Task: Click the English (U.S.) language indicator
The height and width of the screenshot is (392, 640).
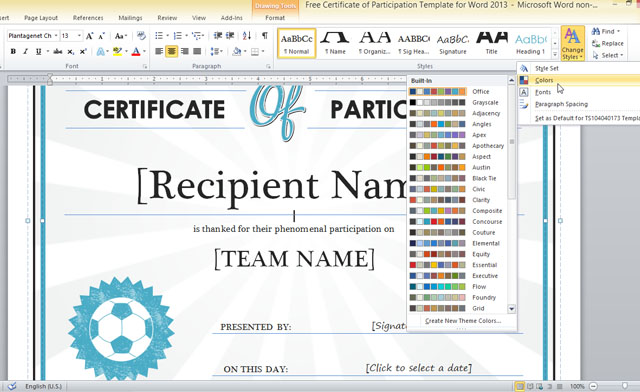Action: point(43,386)
